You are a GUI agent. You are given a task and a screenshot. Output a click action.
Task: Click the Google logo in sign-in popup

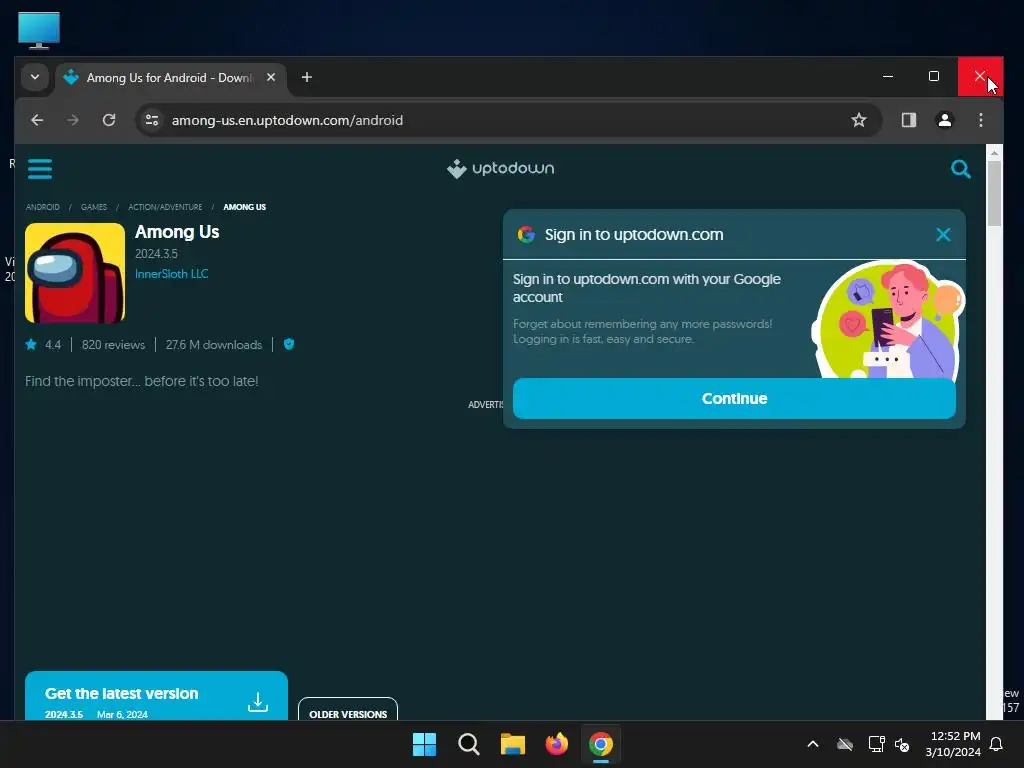526,234
